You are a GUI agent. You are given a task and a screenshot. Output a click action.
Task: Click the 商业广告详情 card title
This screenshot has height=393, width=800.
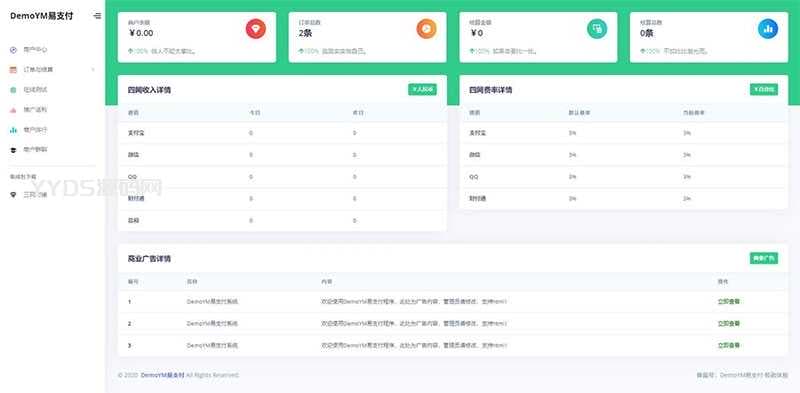pyautogui.click(x=149, y=259)
